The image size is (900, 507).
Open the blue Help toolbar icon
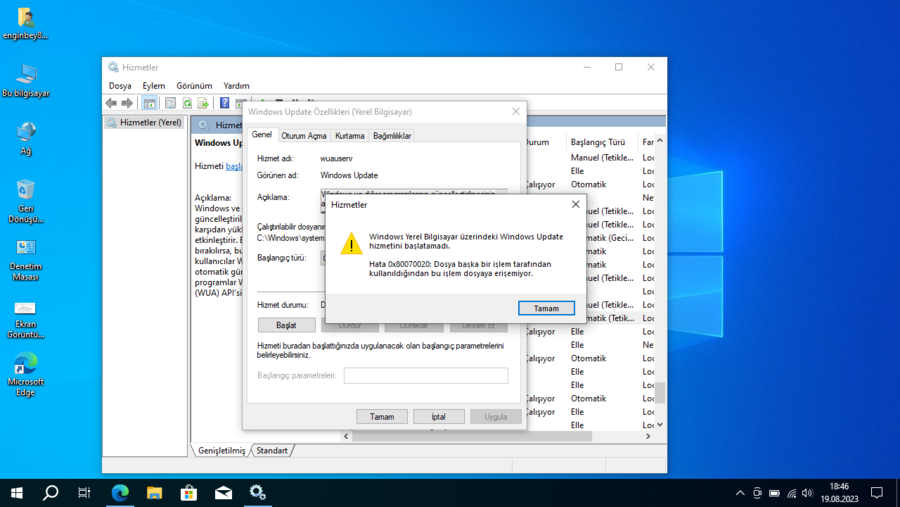click(224, 103)
